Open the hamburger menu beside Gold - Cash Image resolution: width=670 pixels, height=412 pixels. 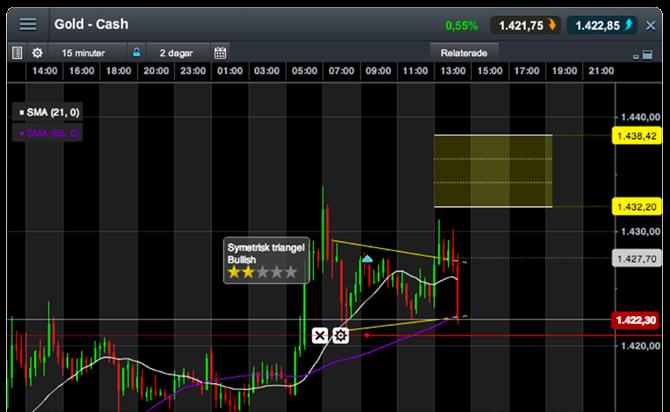[28, 24]
